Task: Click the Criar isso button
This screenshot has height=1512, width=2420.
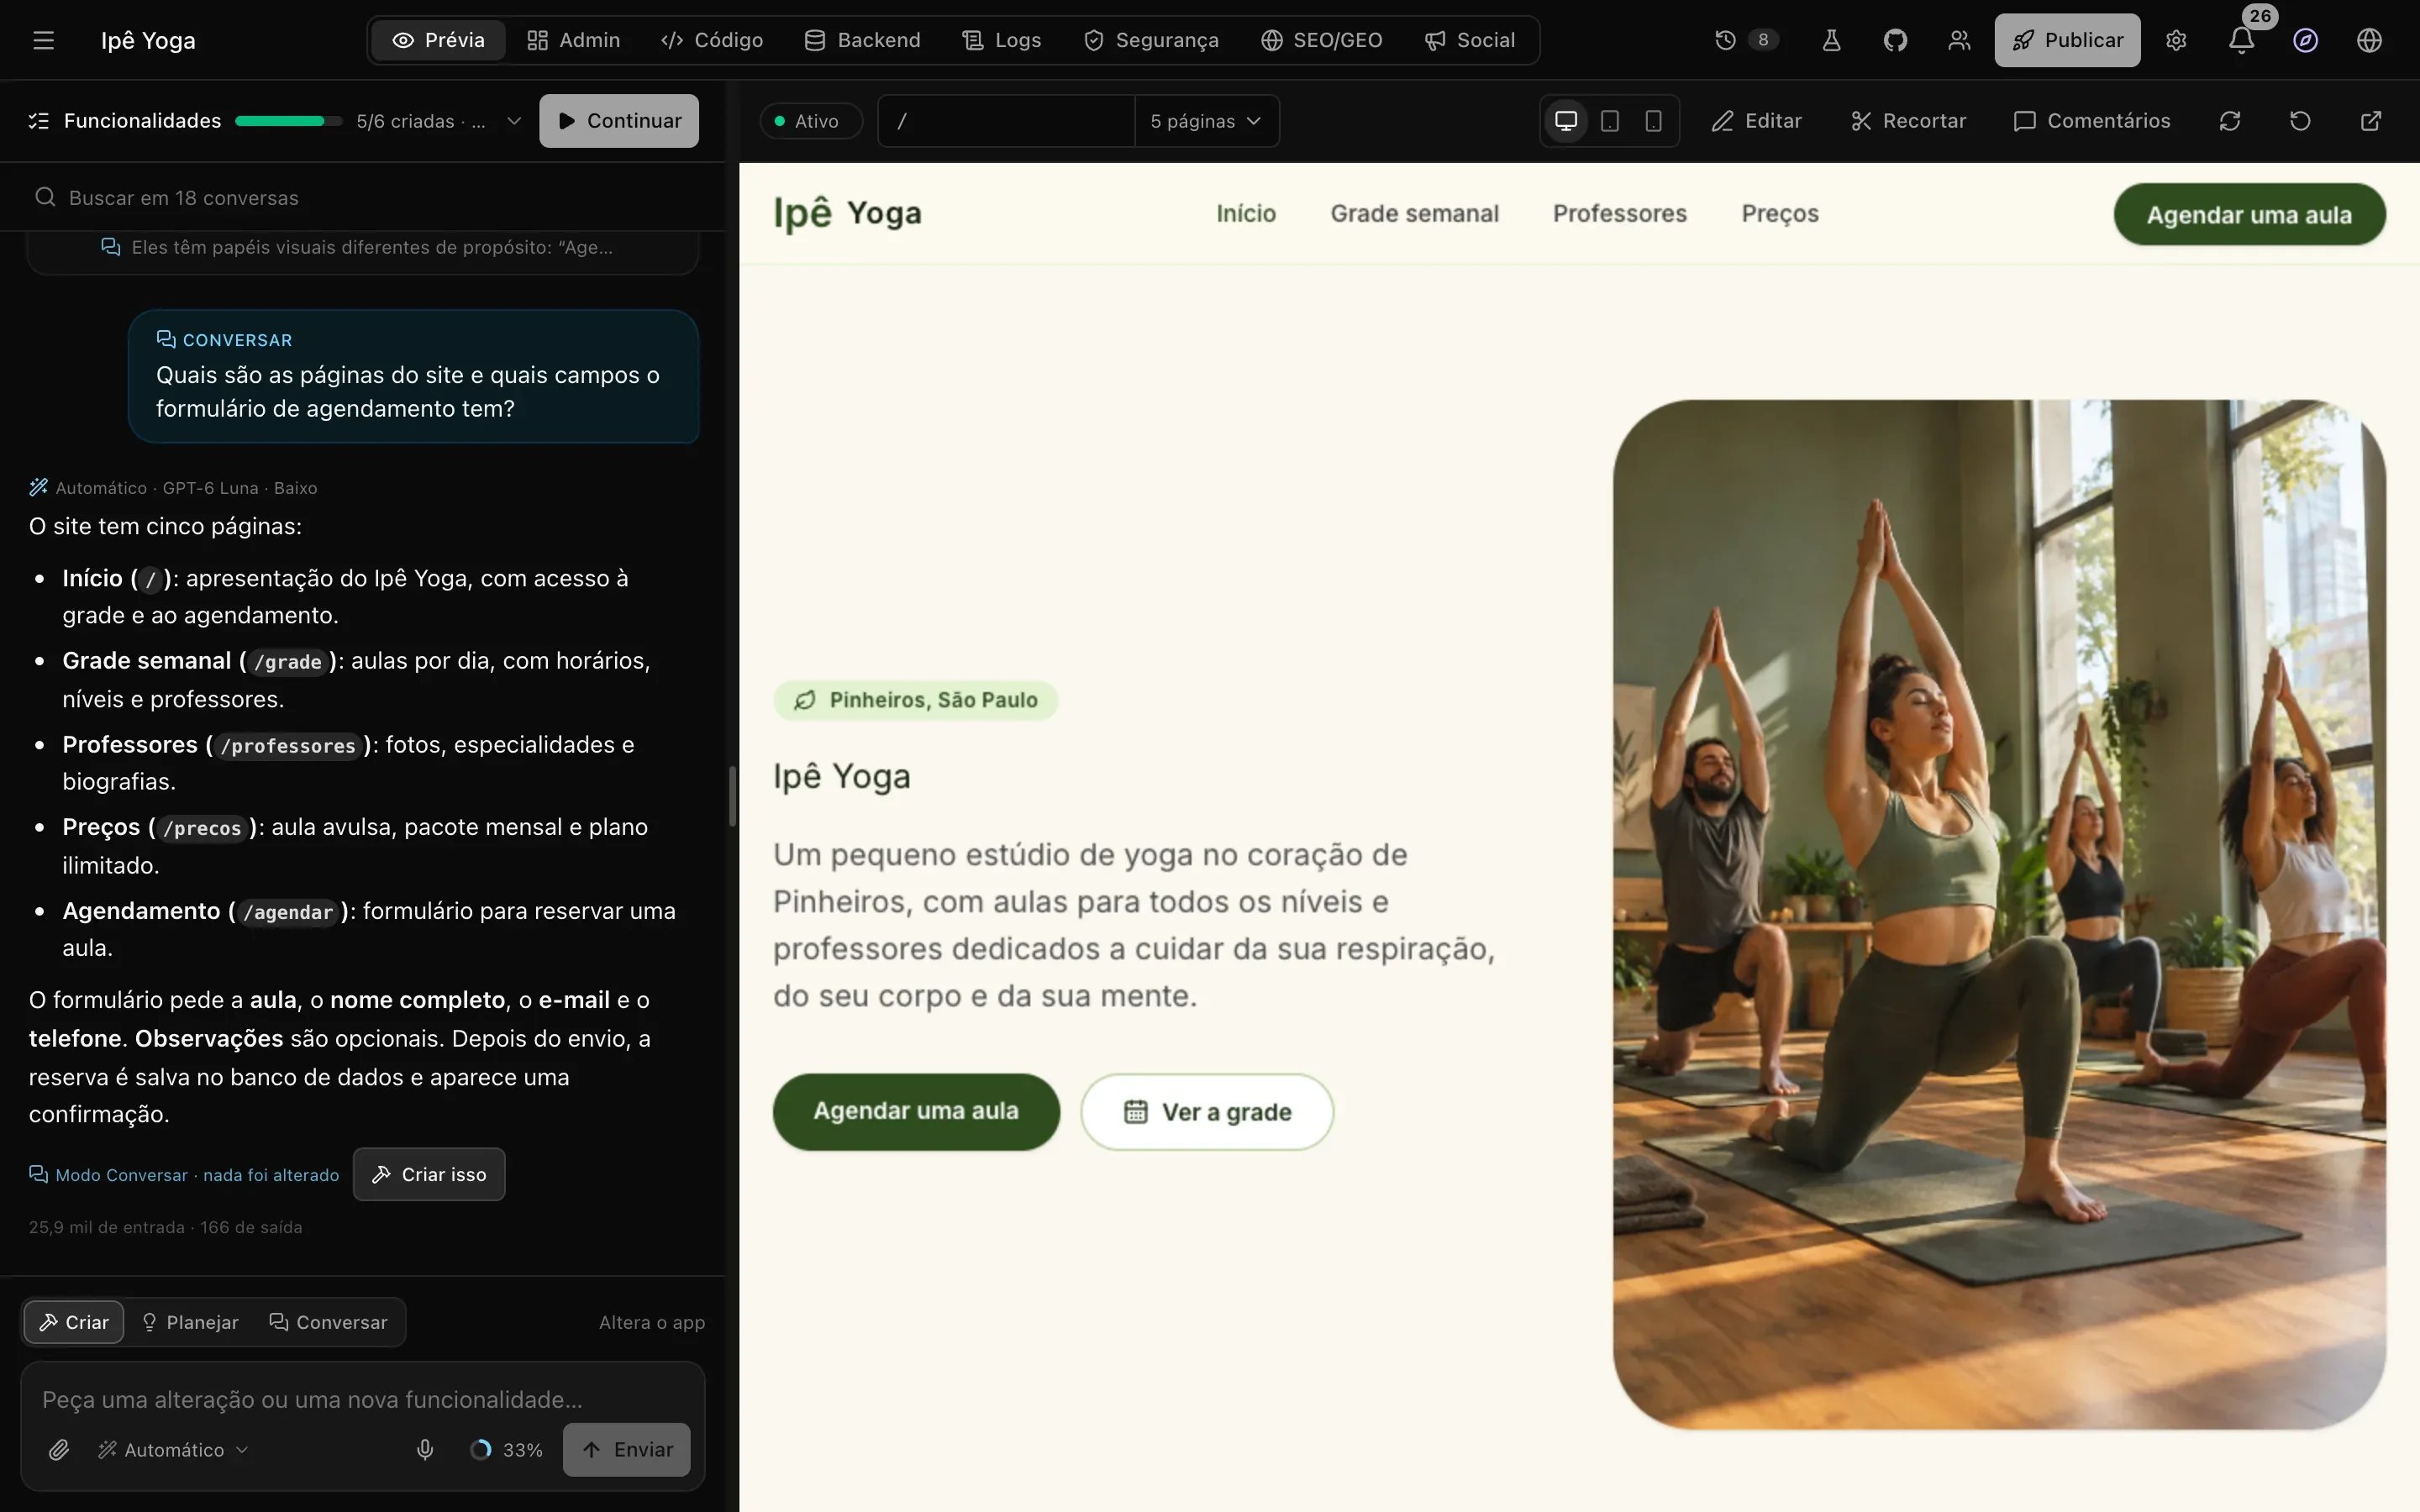Action: tap(429, 1174)
